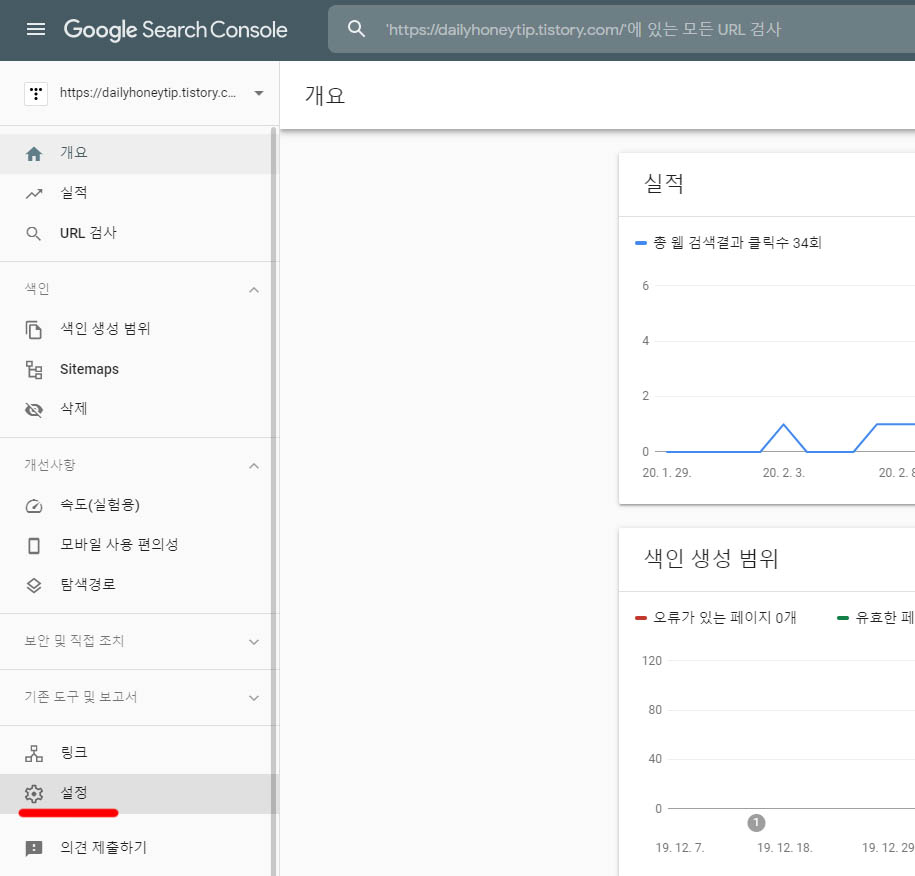The width and height of the screenshot is (915, 876).
Task: Click the blue 총 웹 검색결과 클릭수 legend
Action: click(728, 243)
